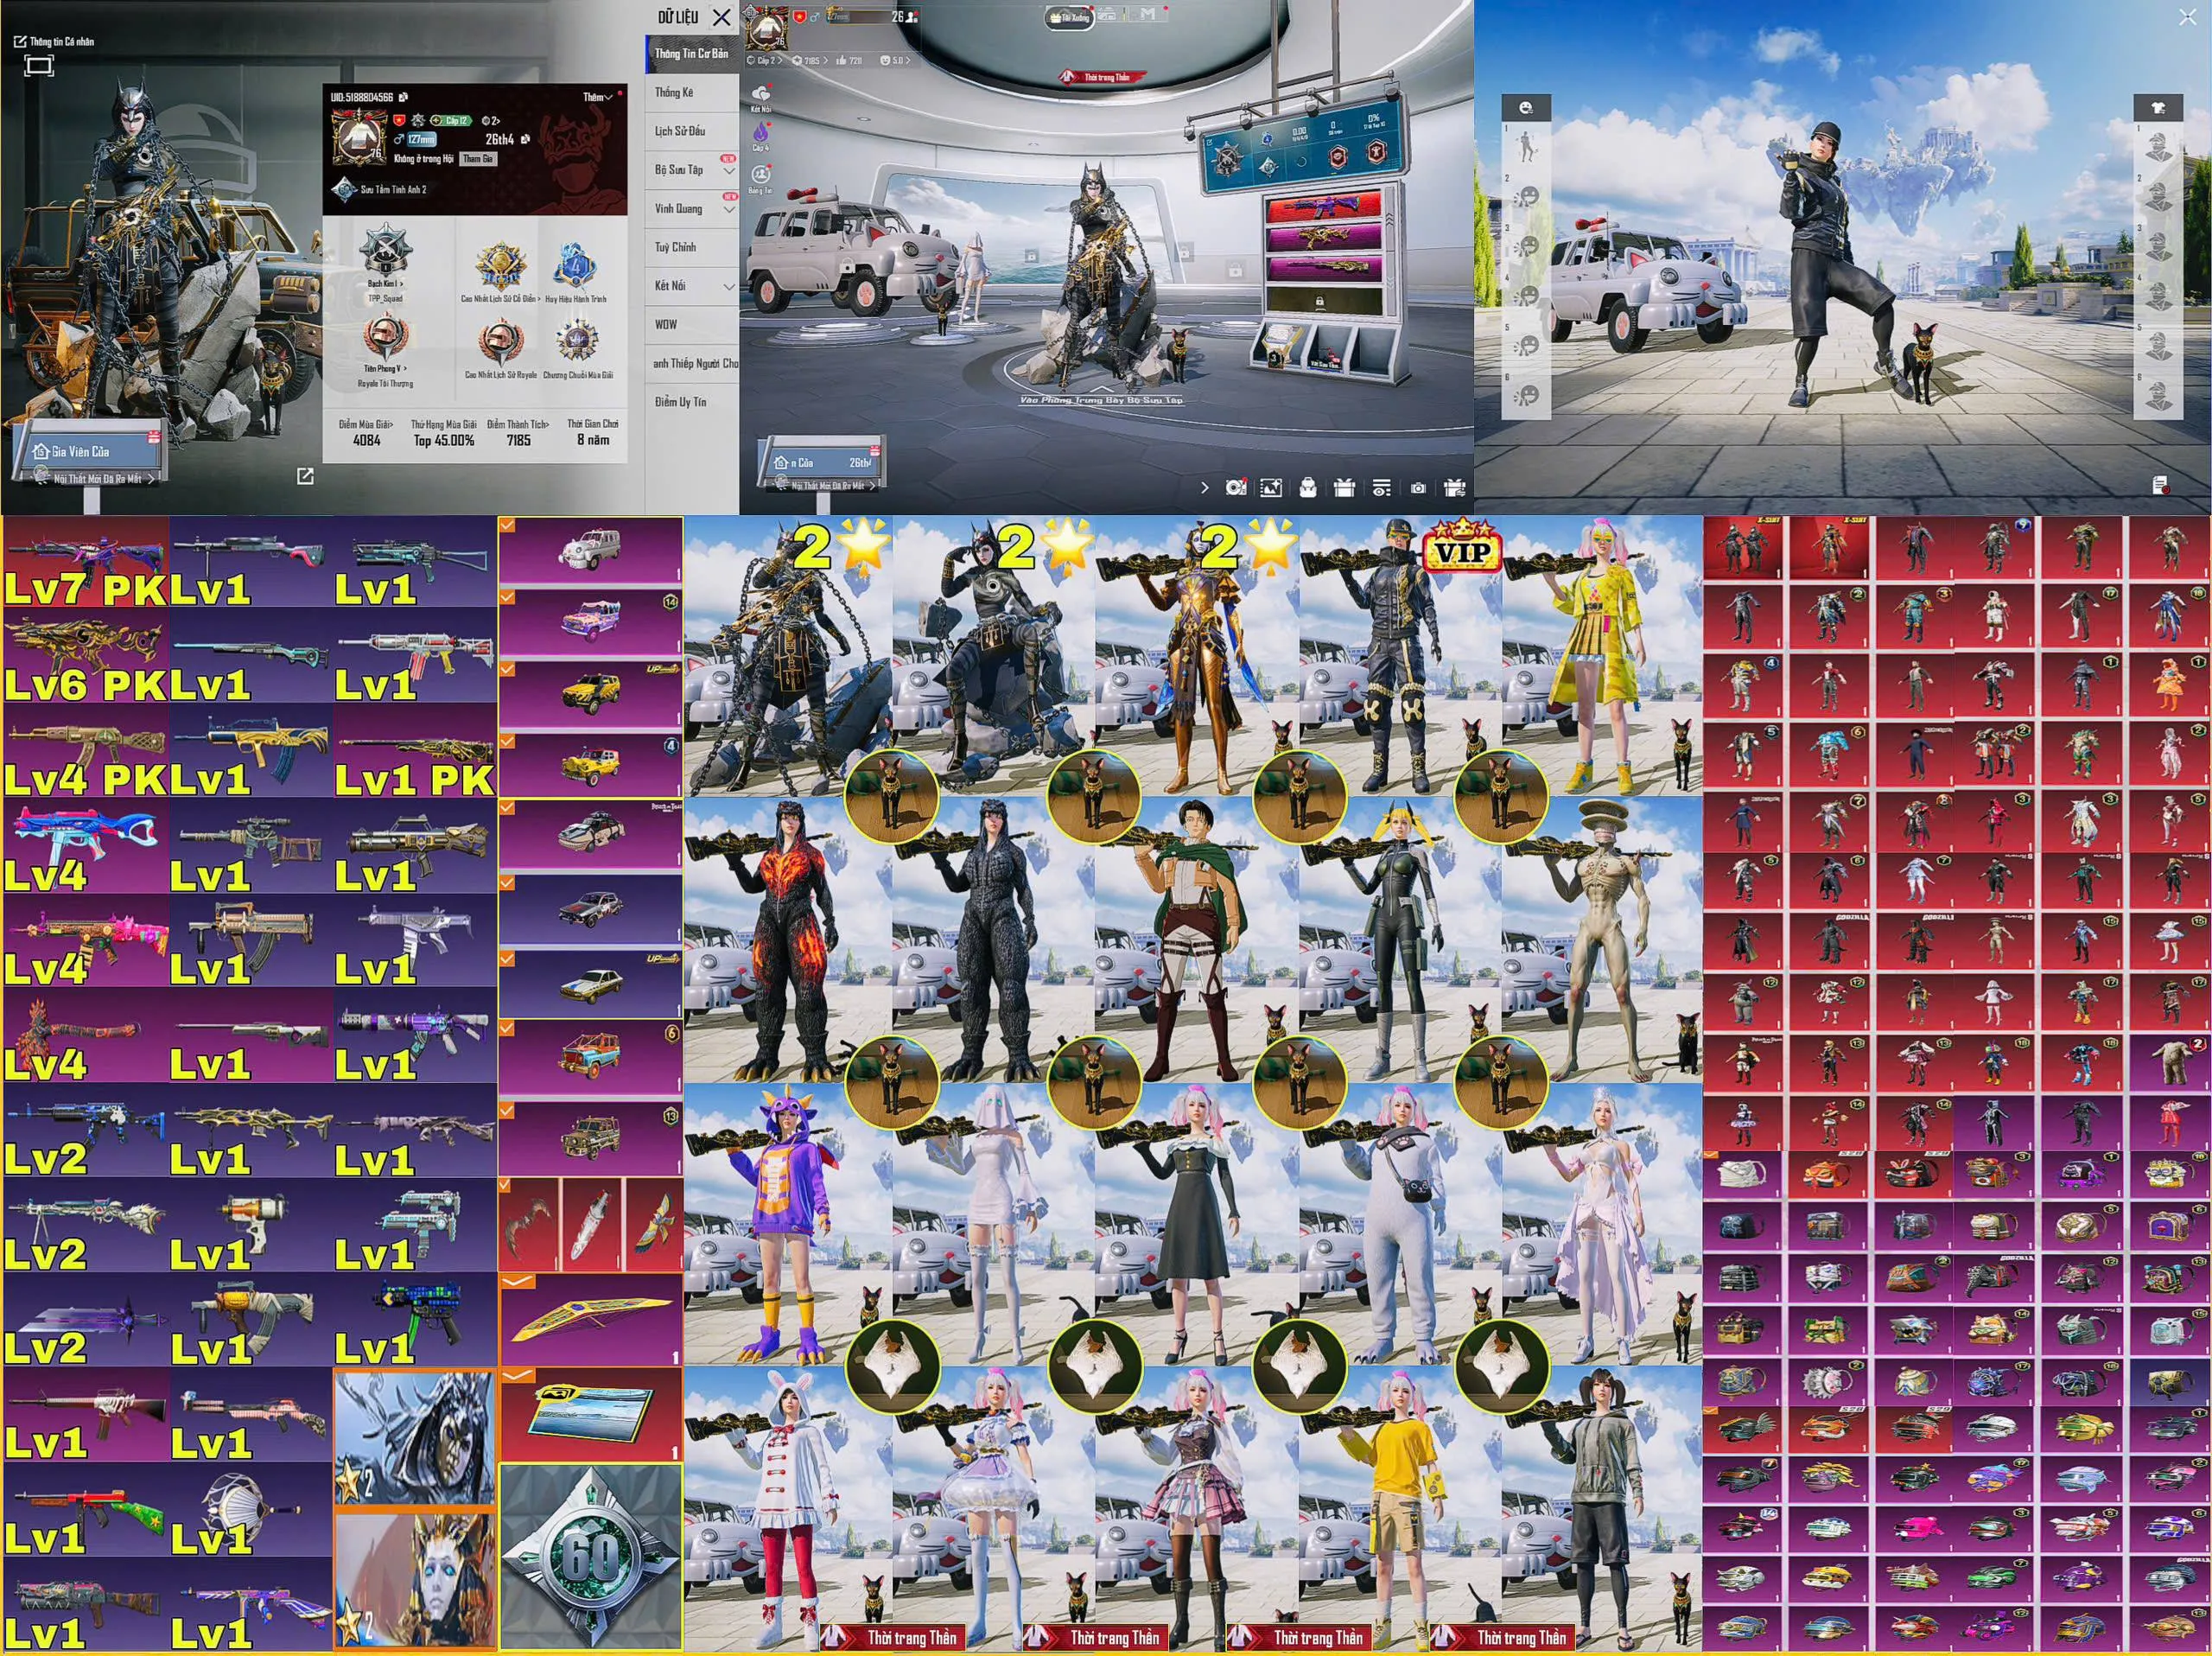The image size is (2212, 1656).
Task: Toggle the checkmark on the white cat-face car tile
Action: pos(508,526)
